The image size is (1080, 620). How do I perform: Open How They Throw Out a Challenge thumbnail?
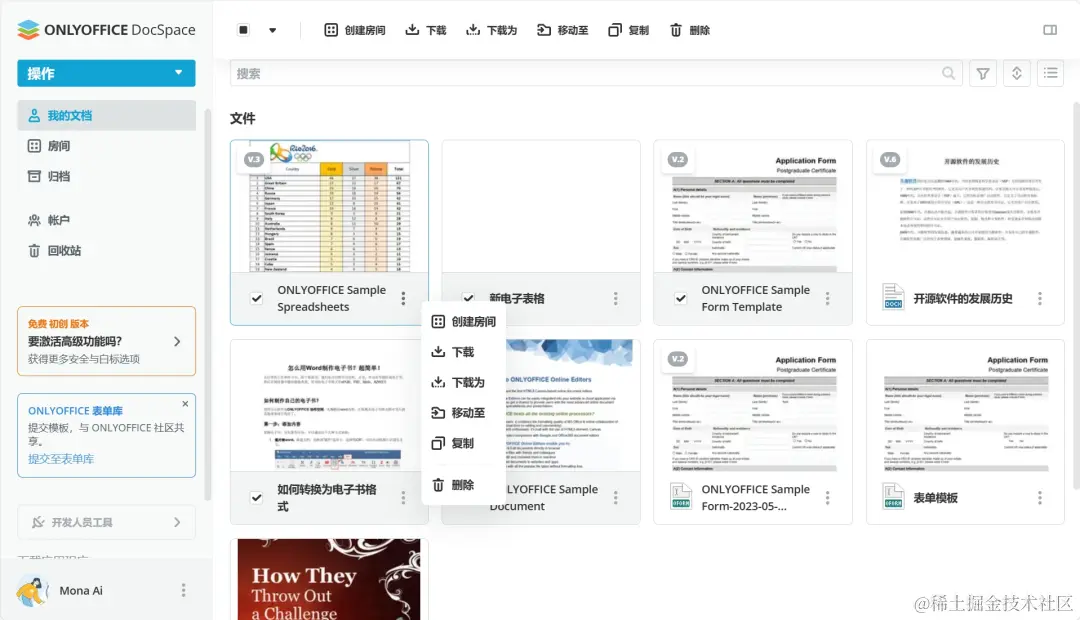329,579
